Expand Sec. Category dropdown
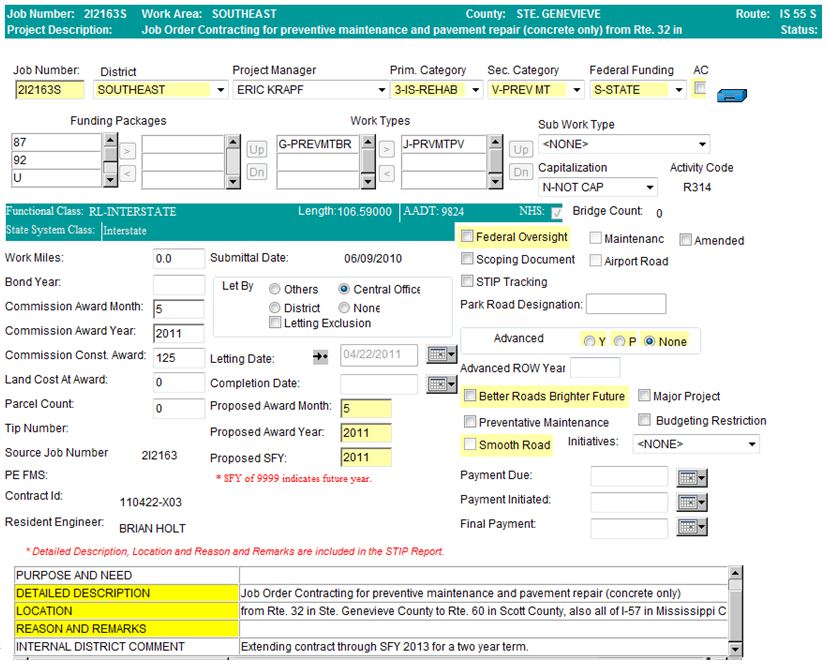Image resolution: width=829 pixels, height=672 pixels. tap(577, 90)
